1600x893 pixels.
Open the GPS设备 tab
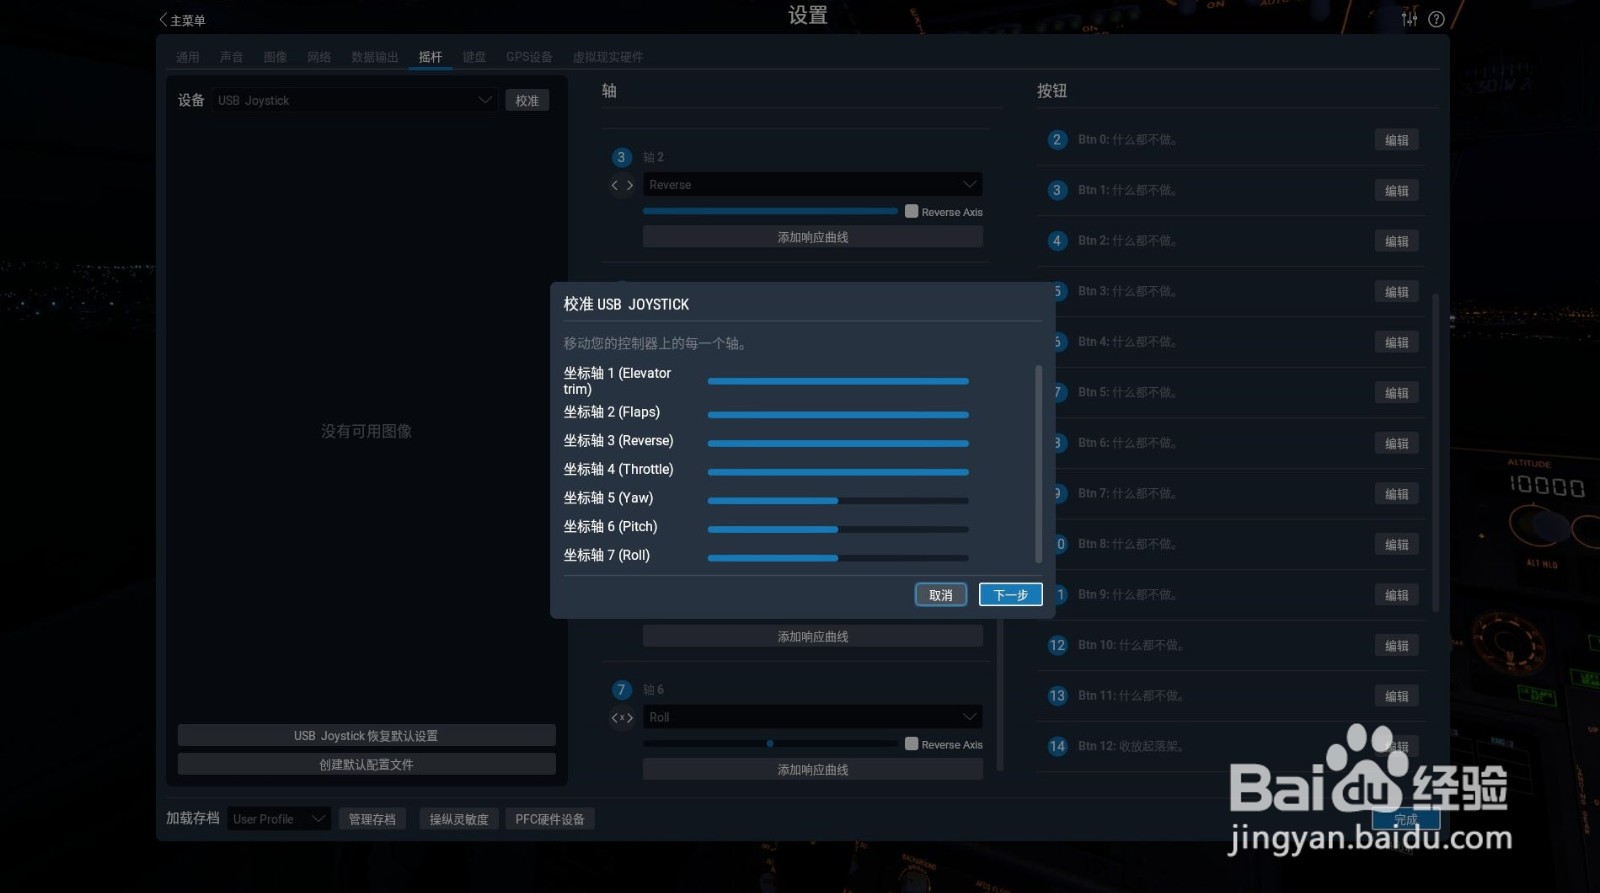(x=529, y=57)
